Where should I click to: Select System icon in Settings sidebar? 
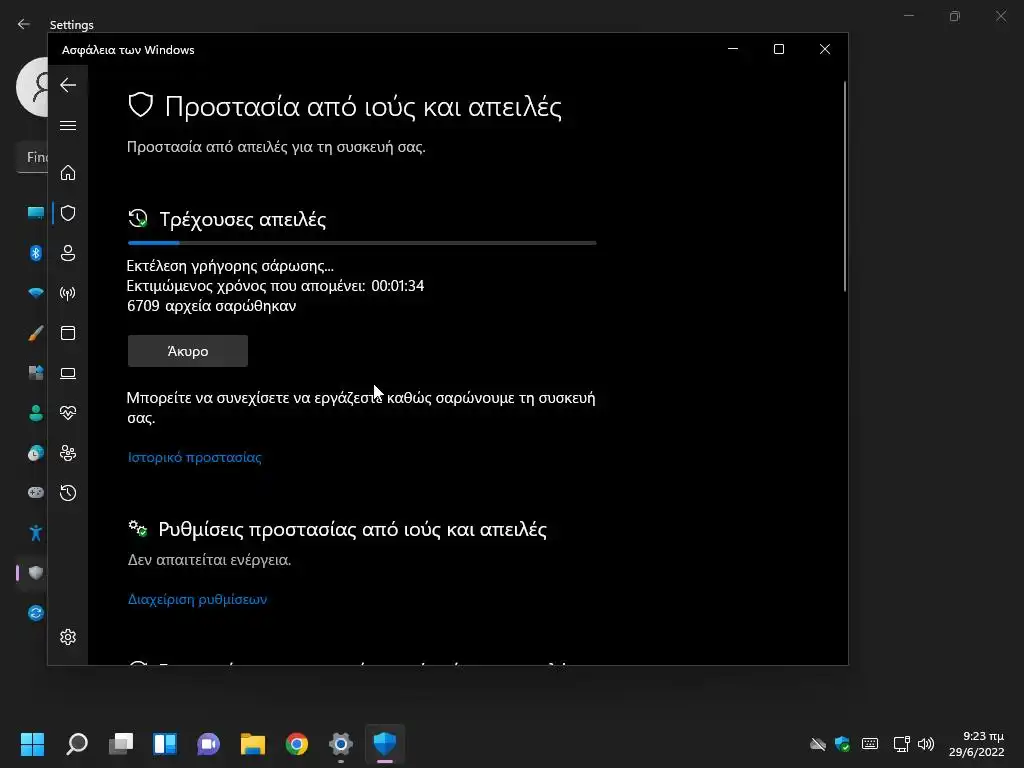tap(35, 213)
